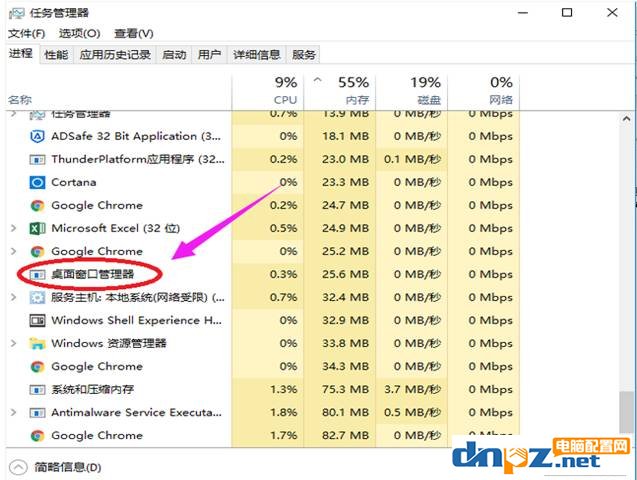This screenshot has width=637, height=480.
Task: Click the 0.5 MB/秒 disk cell
Action: (x=412, y=413)
